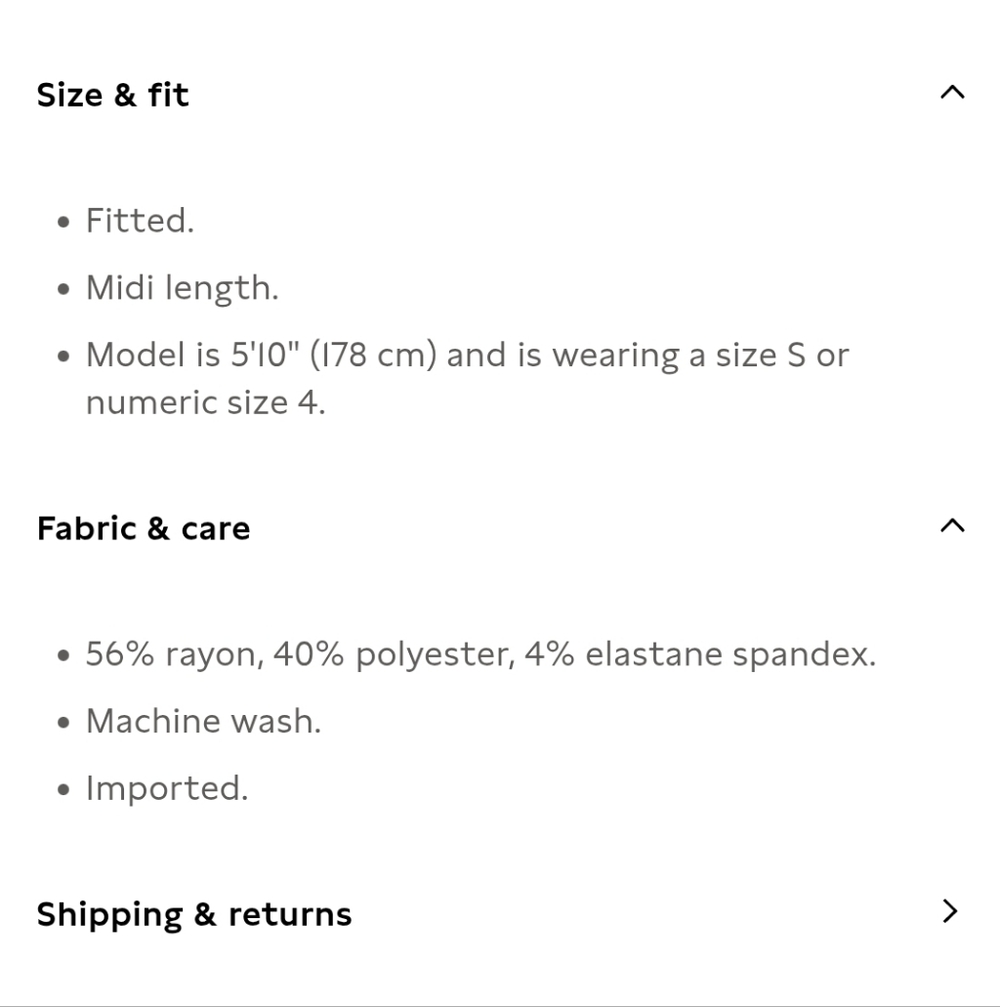Screen dimensions: 1000x1007
Task: Select the Midi length. list item
Action: click(182, 288)
